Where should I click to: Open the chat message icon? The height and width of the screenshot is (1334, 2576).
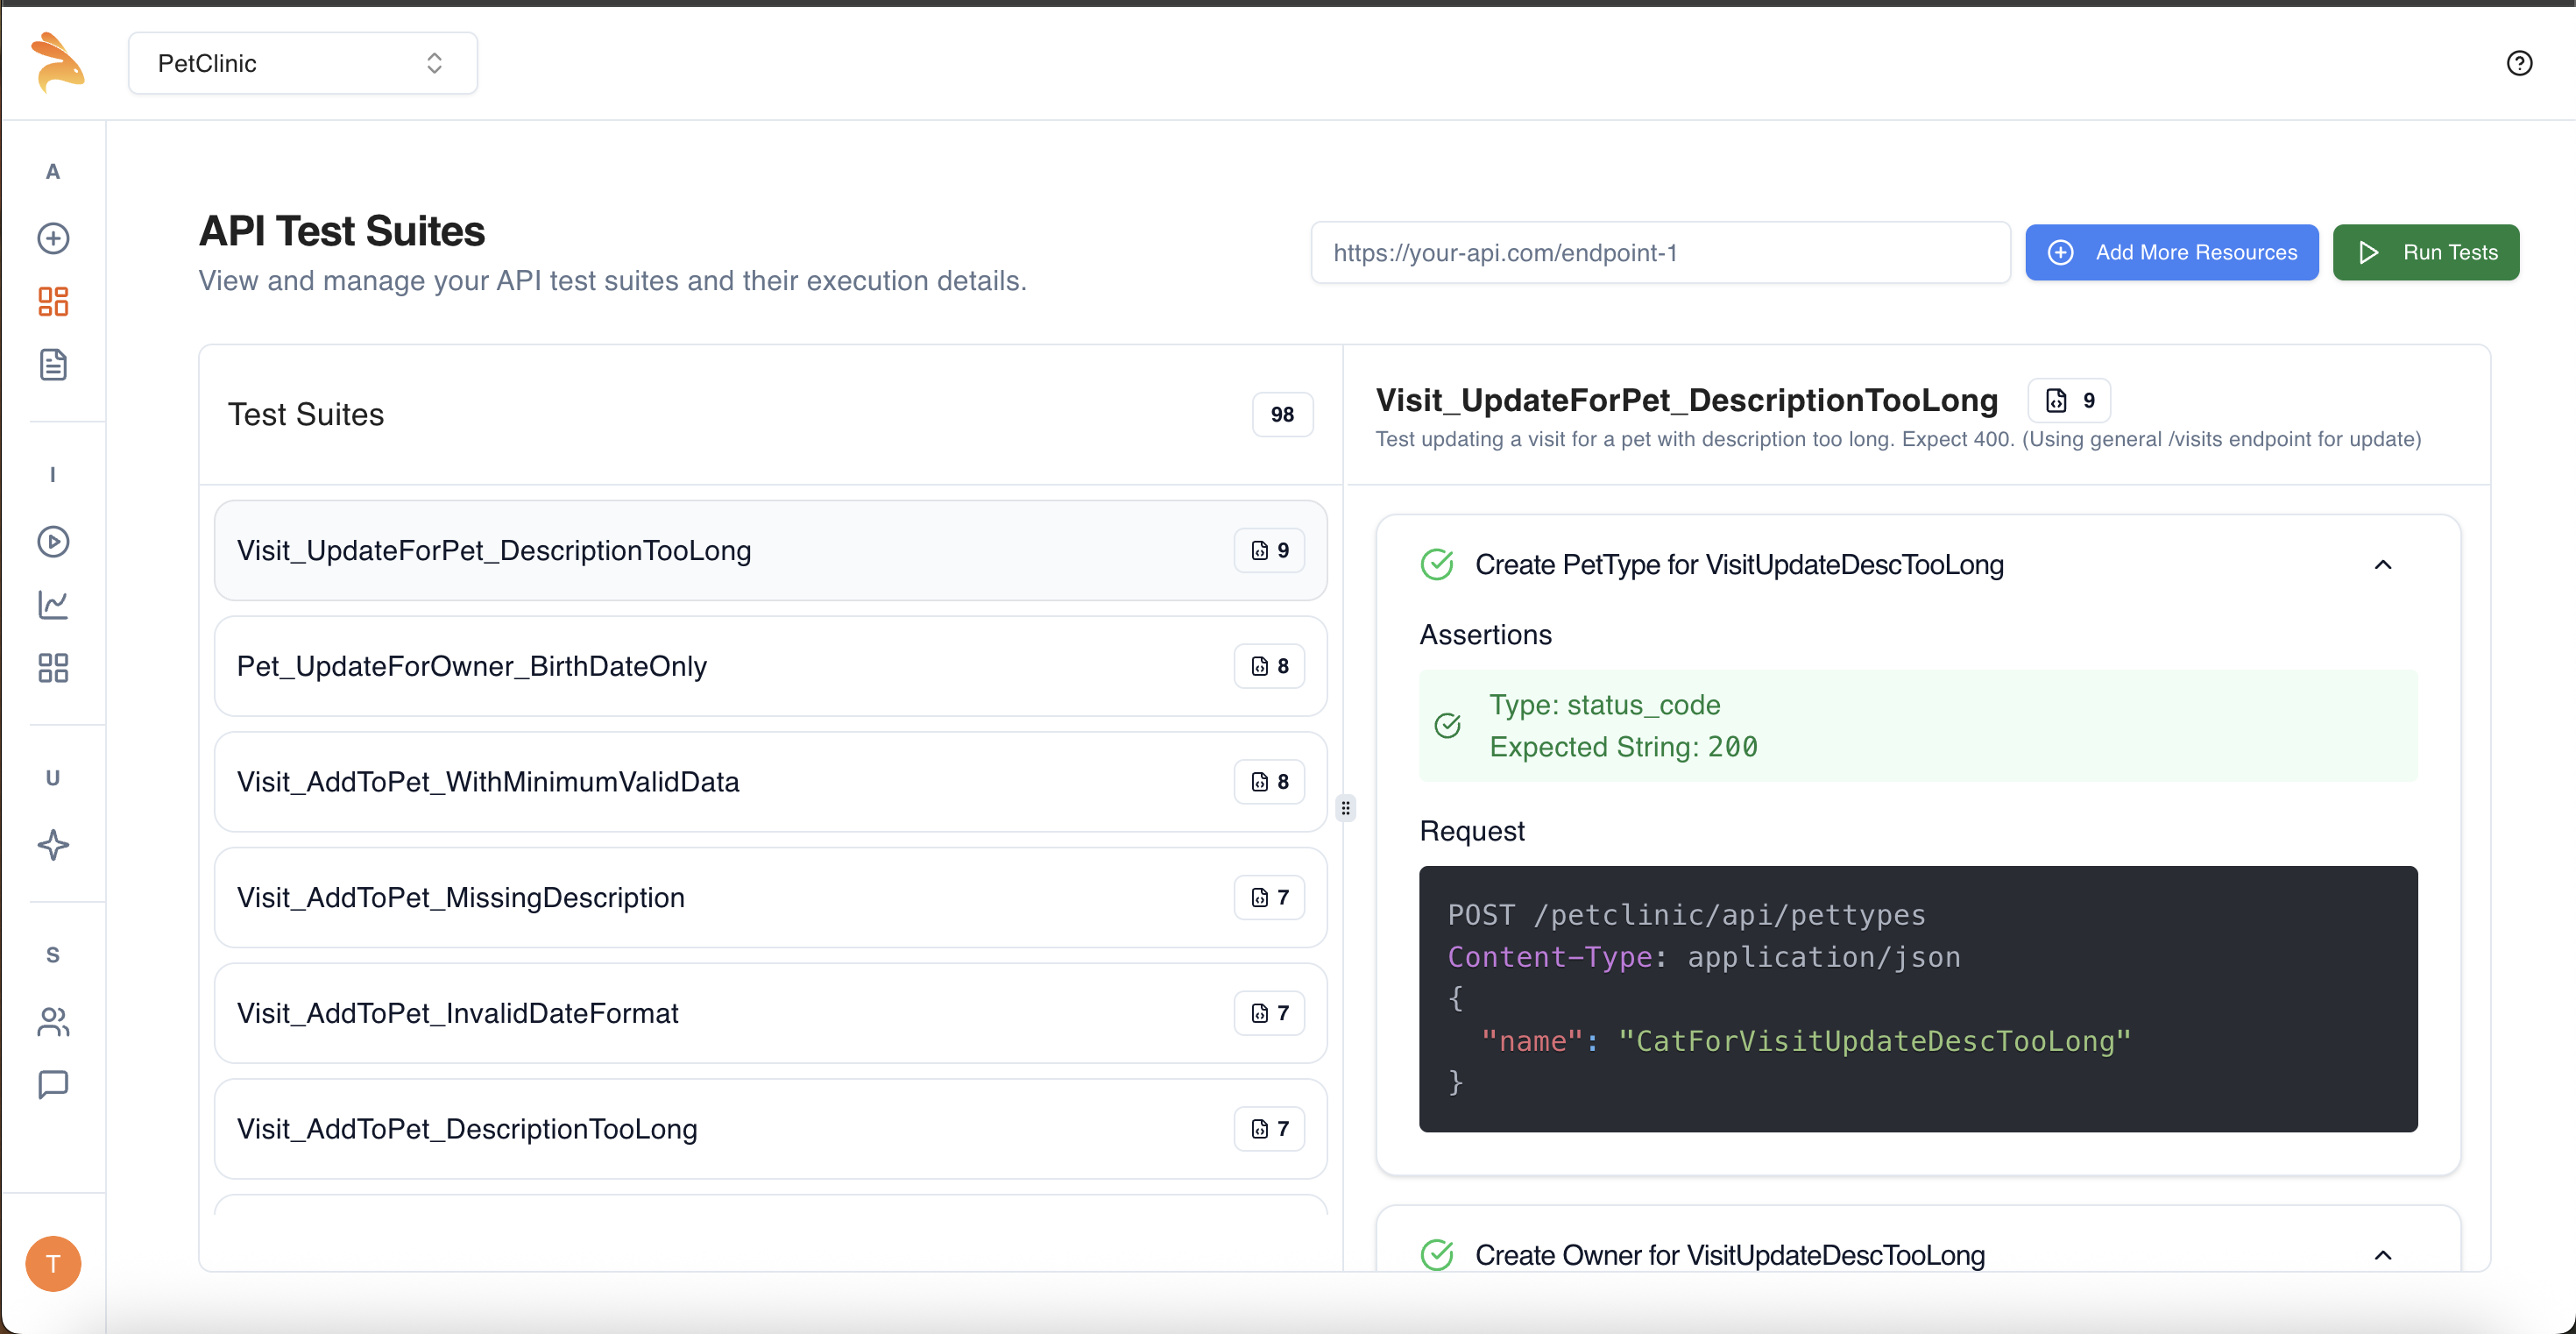pos(53,1084)
